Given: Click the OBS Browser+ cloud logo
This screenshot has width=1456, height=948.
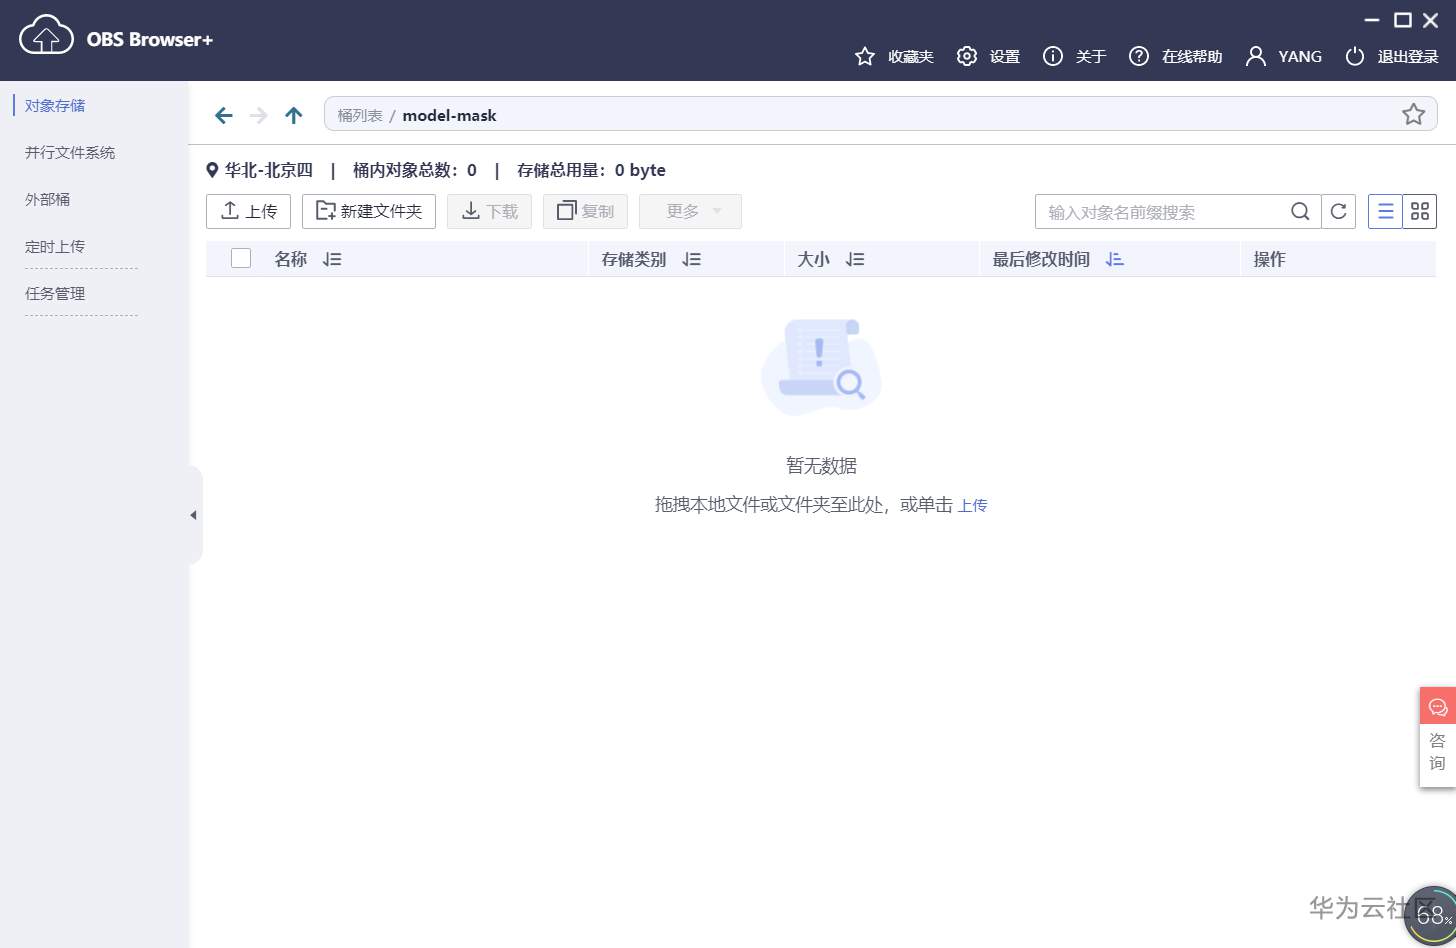Looking at the screenshot, I should [x=46, y=36].
